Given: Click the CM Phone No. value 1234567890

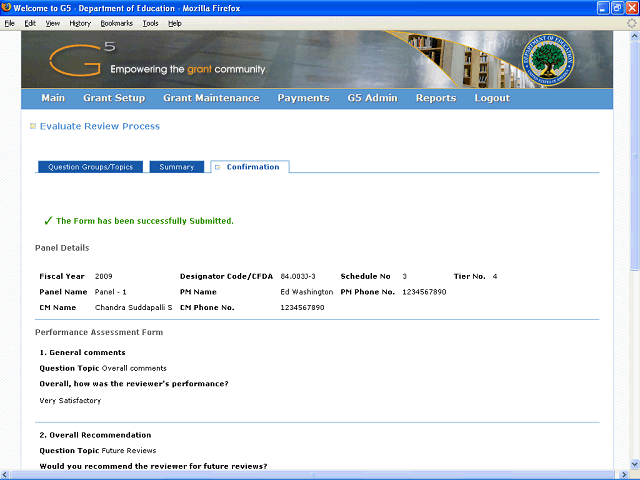Looking at the screenshot, I should pos(302,307).
